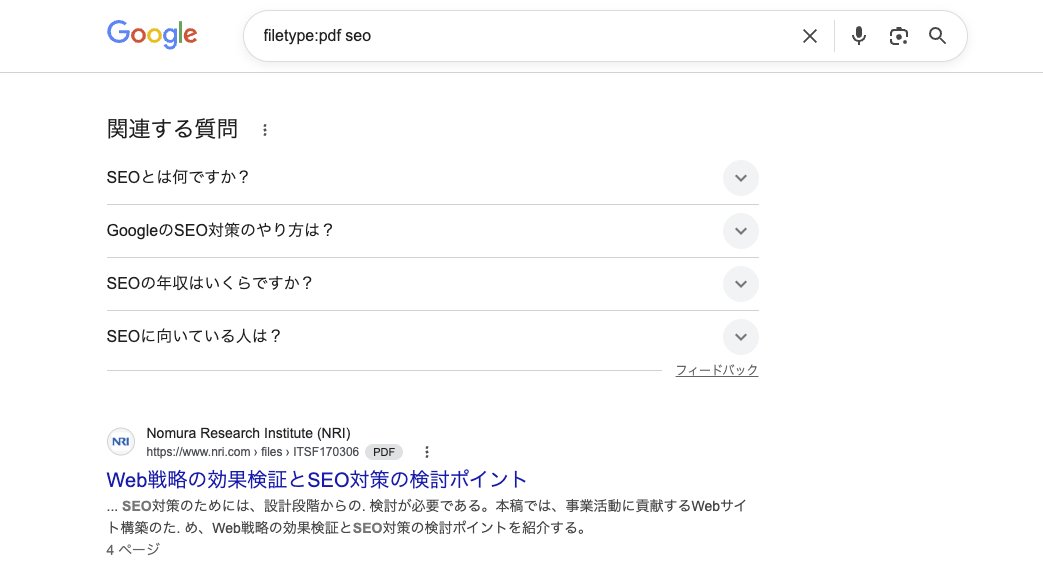Click the magnifier search button

[x=937, y=36]
